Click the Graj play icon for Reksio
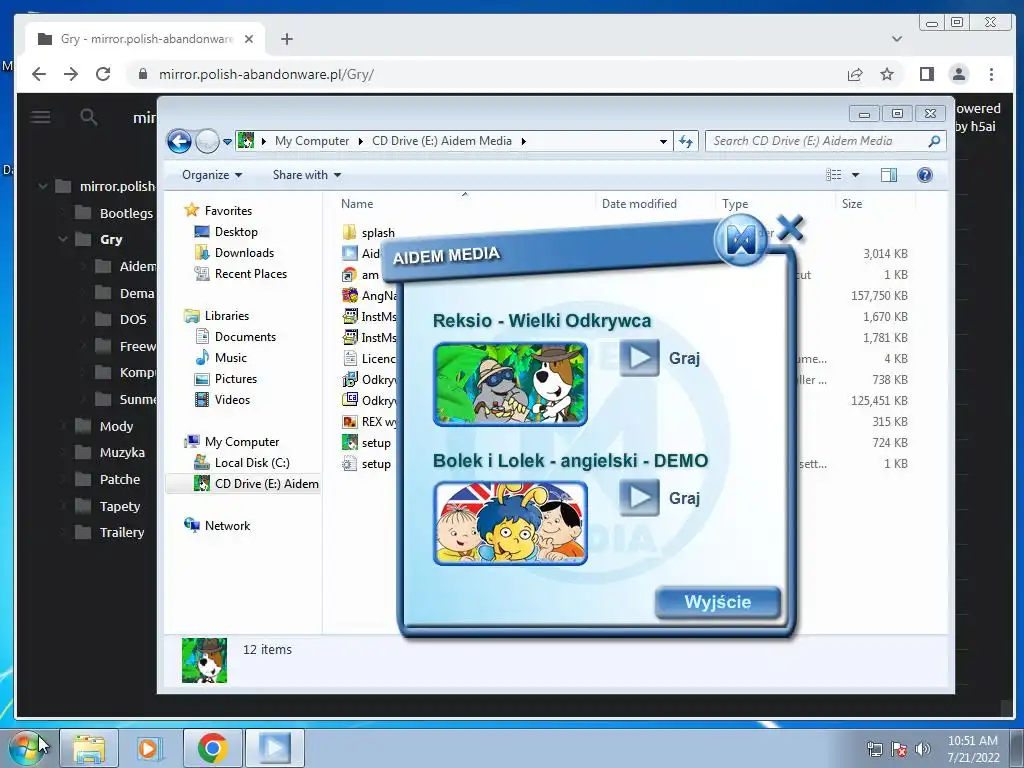This screenshot has width=1024, height=768. pos(639,358)
